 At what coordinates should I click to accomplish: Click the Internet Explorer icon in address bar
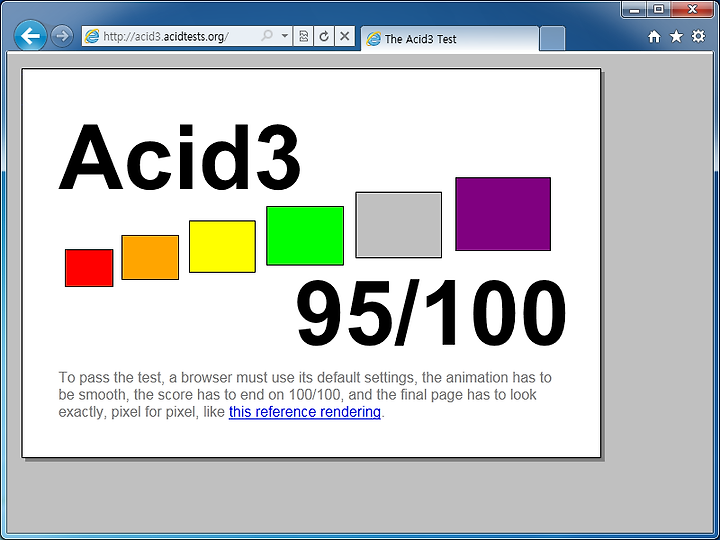[92, 36]
